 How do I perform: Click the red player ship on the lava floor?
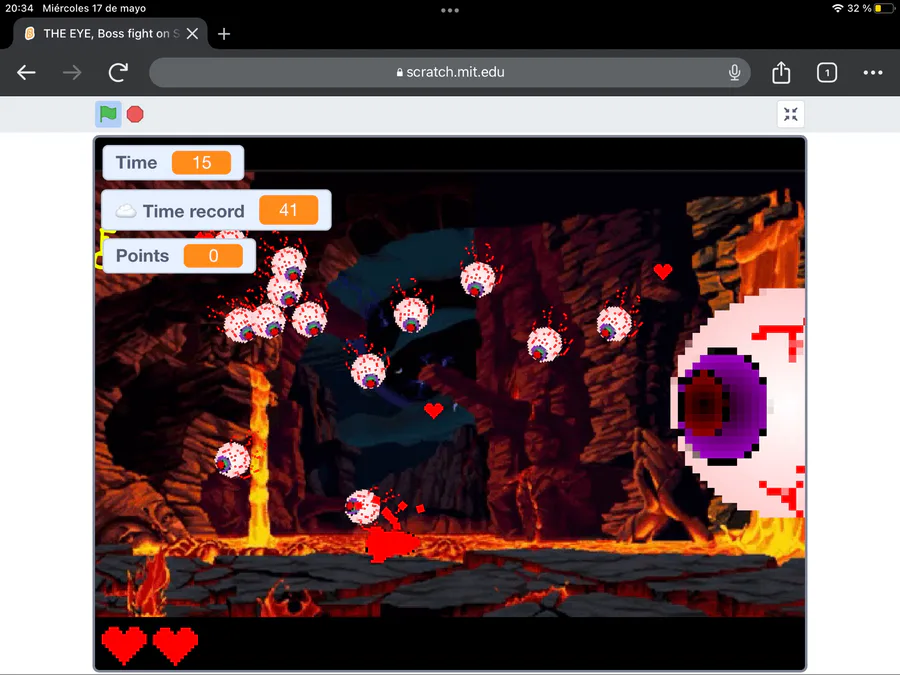pyautogui.click(x=392, y=543)
